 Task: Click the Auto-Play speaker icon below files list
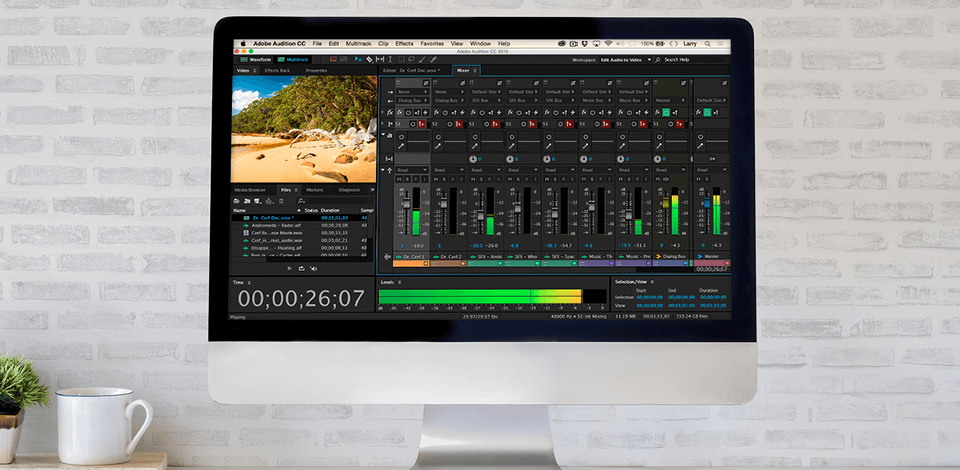[313, 269]
